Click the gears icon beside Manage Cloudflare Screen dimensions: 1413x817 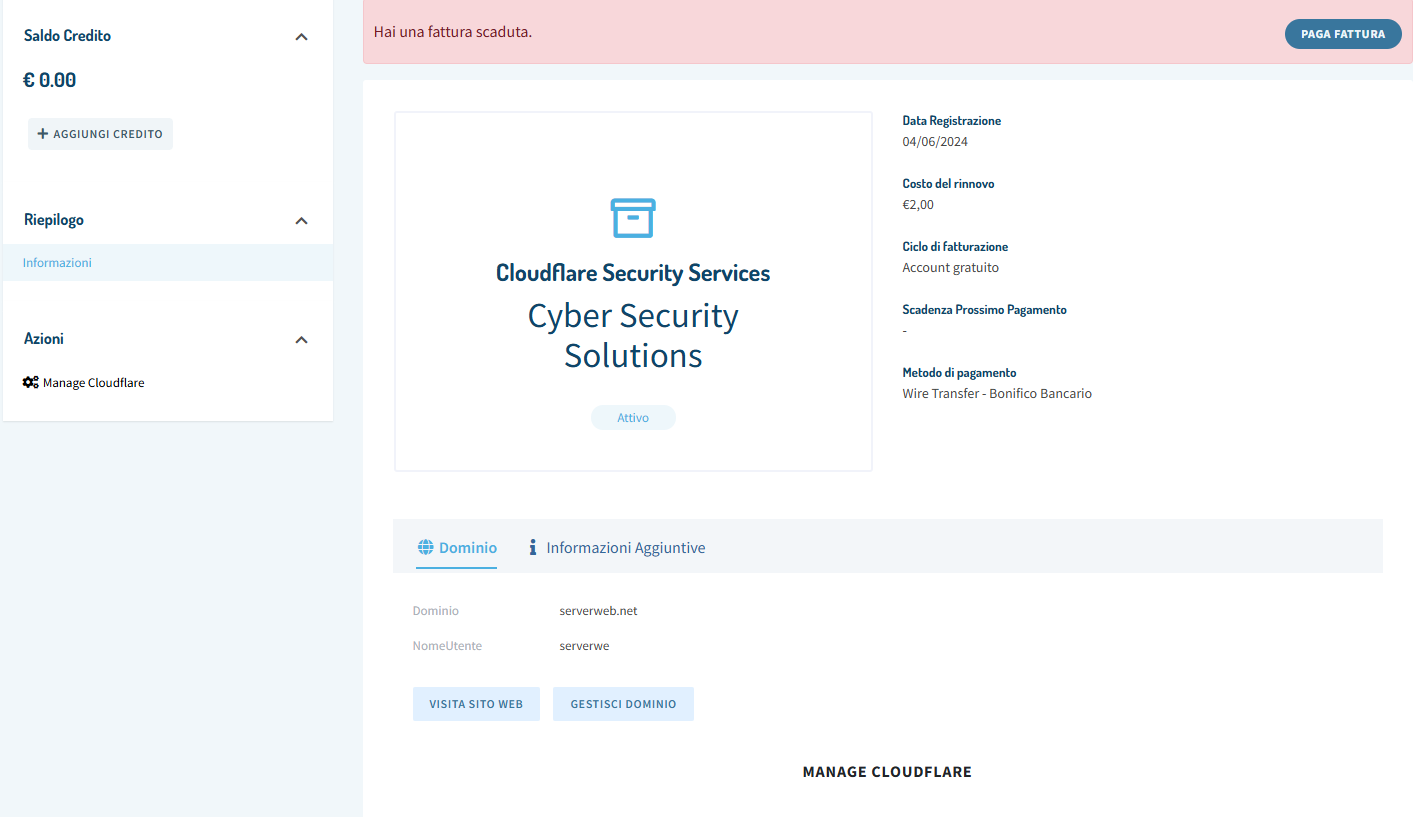(31, 382)
